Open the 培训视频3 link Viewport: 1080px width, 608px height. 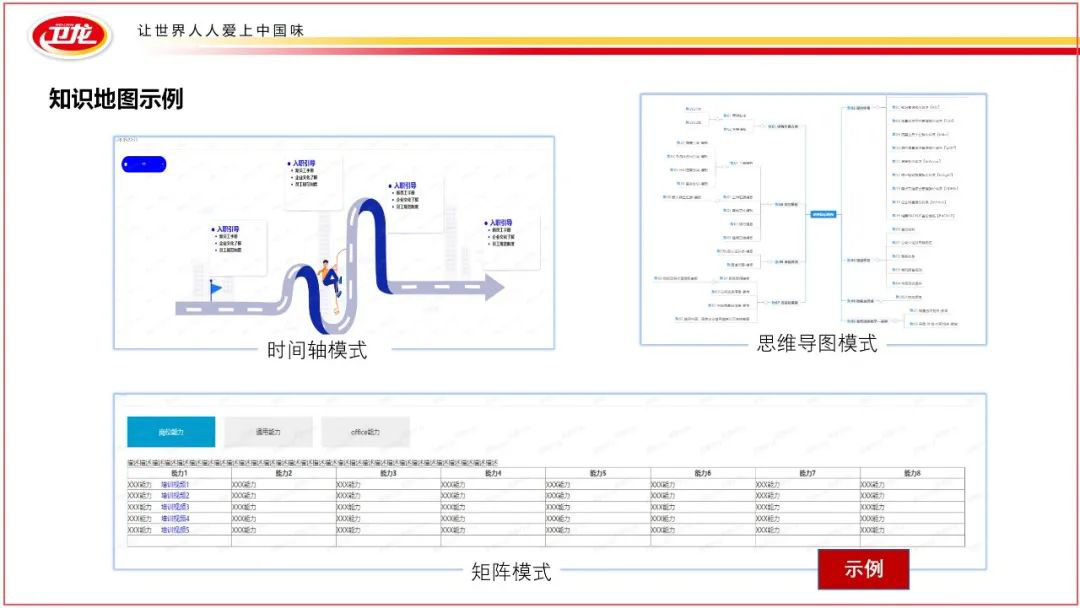(x=175, y=507)
